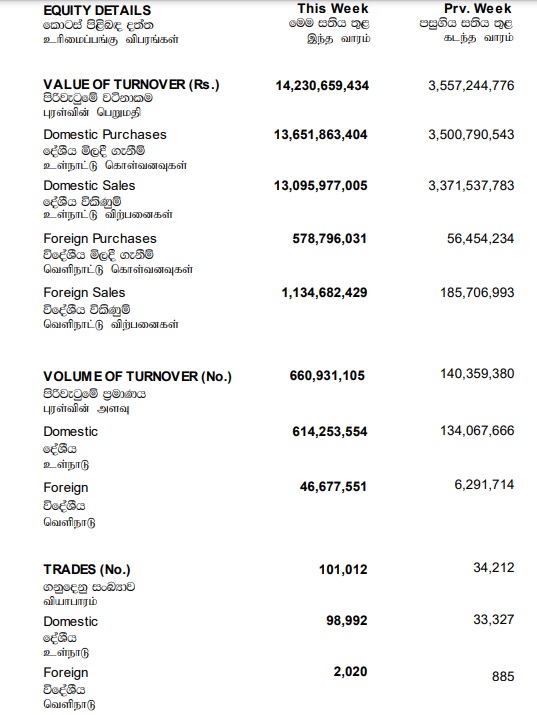Select the Foreign Purchases row label
537x715 pixels.
tap(100, 238)
